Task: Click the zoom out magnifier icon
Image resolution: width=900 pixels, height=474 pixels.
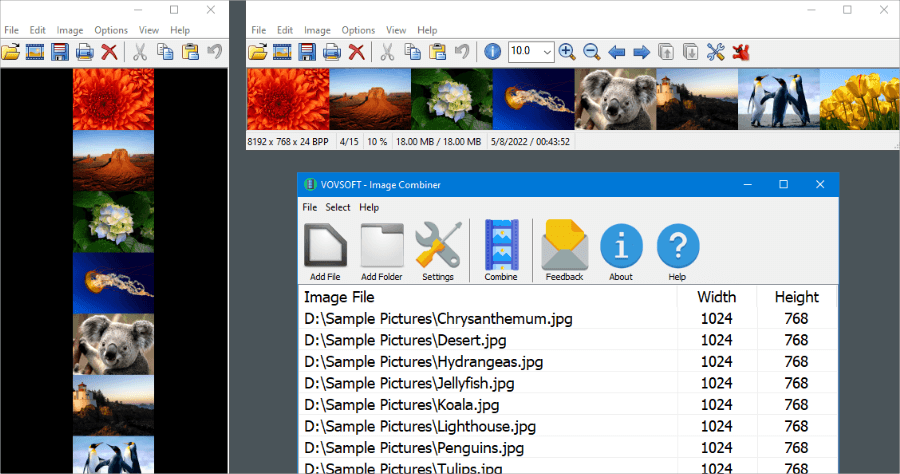Action: [591, 52]
